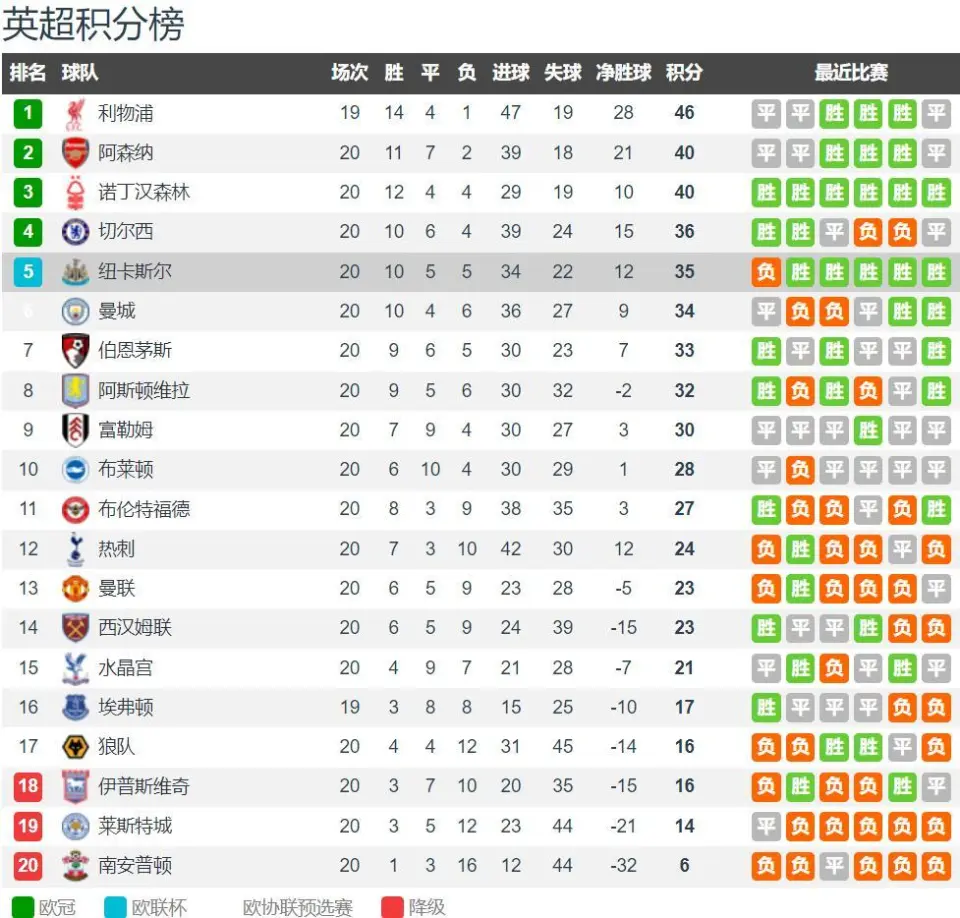The width and height of the screenshot is (960, 918).
Task: Click the cyan 欧联杯 legend swatch
Action: pyautogui.click(x=115, y=907)
